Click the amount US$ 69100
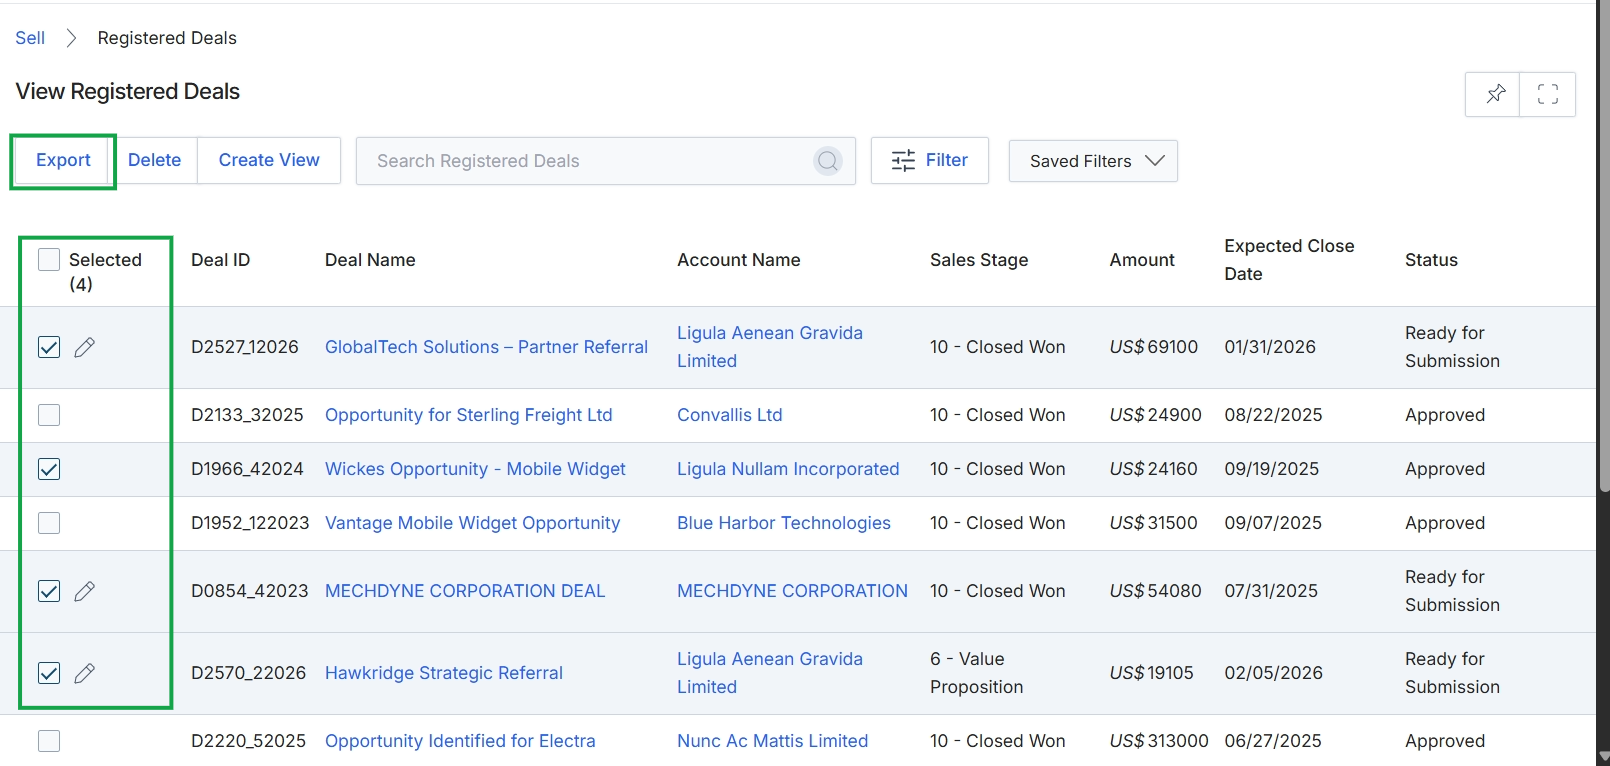 click(x=1154, y=347)
